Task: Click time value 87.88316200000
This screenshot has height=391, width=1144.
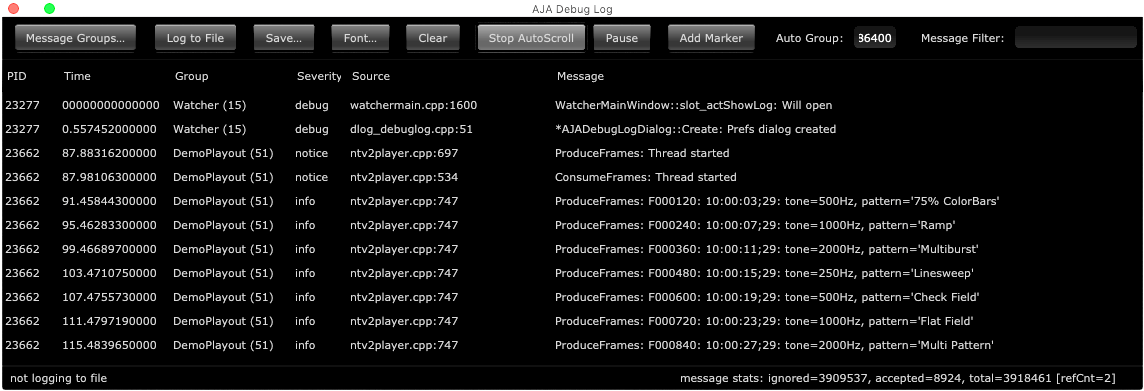Action: [109, 153]
